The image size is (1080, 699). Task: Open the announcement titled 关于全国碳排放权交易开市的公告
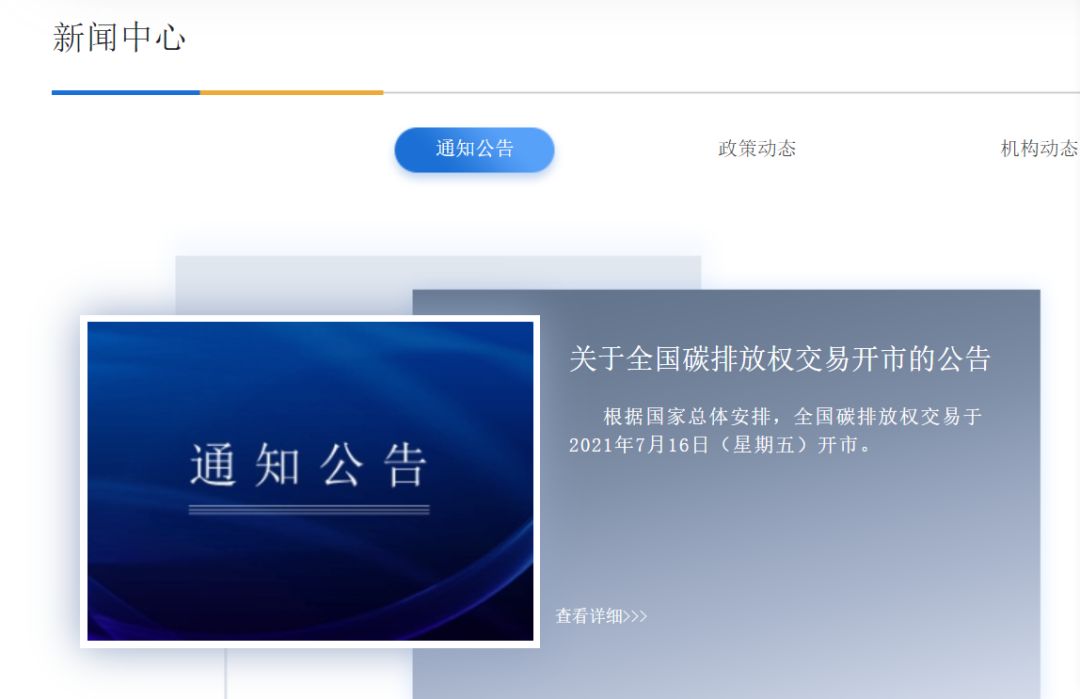click(x=778, y=361)
